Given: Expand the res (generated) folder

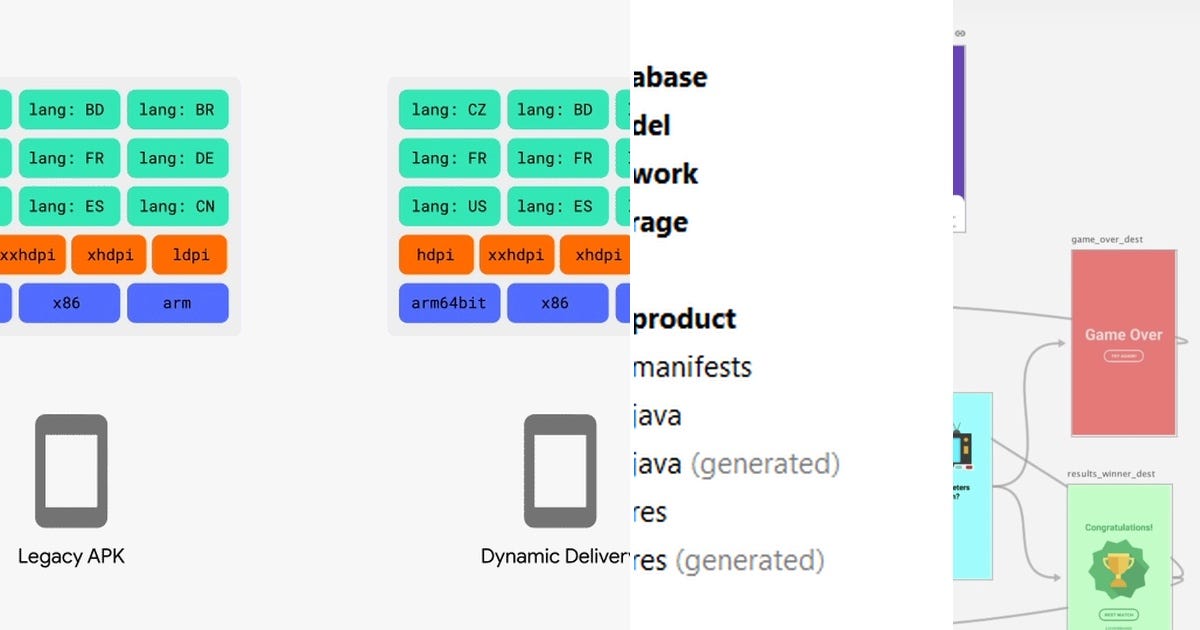Looking at the screenshot, I should (x=730, y=561).
